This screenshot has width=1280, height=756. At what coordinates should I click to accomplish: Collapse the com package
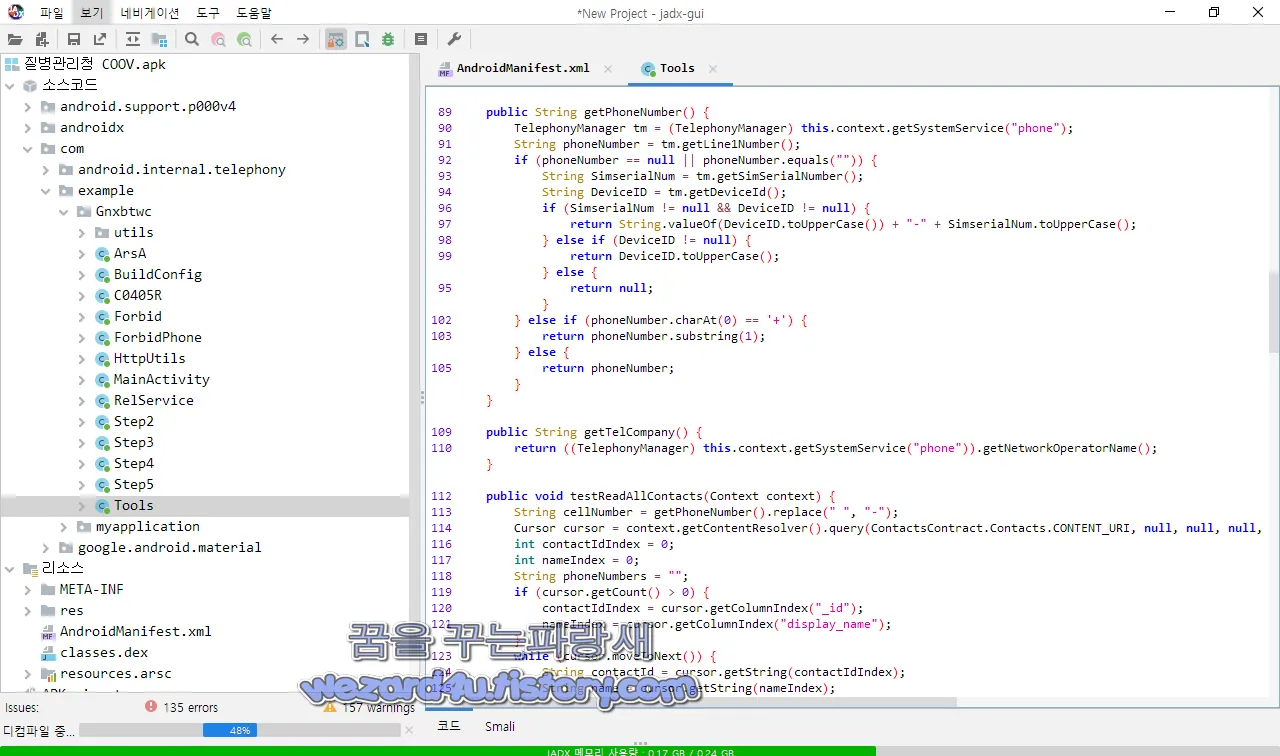pyautogui.click(x=28, y=148)
